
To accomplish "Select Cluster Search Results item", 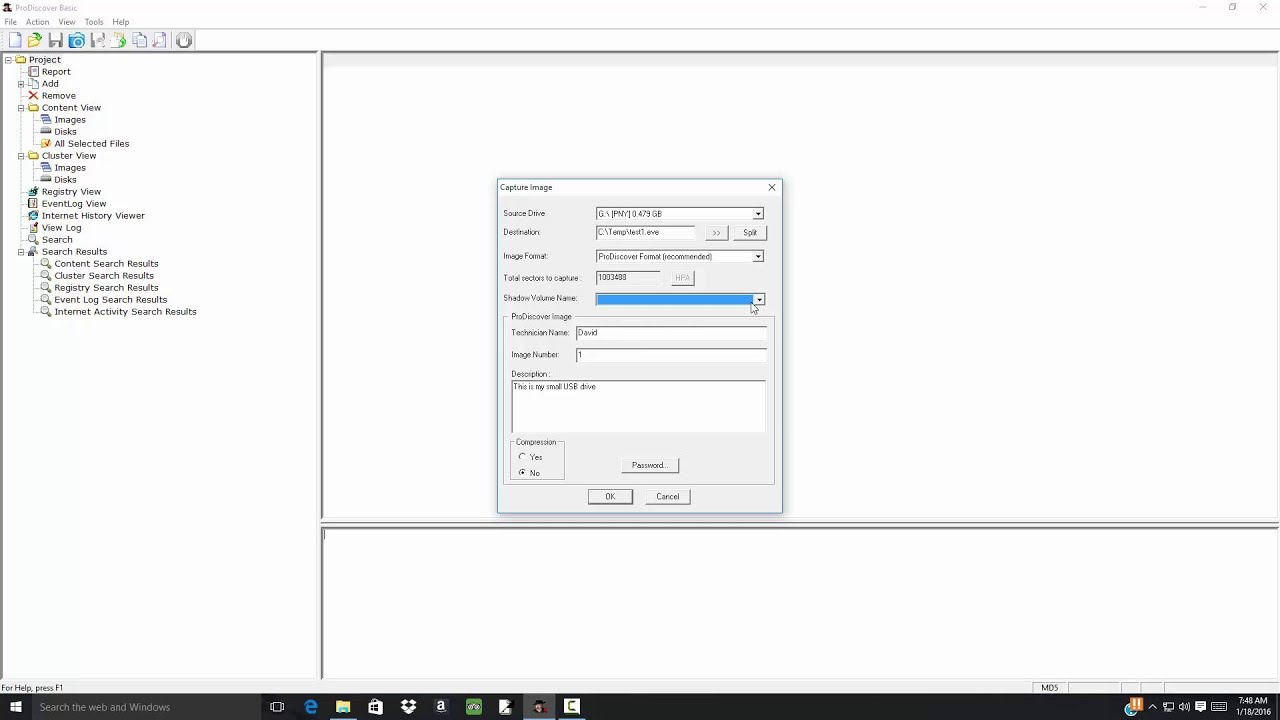I will [x=104, y=276].
